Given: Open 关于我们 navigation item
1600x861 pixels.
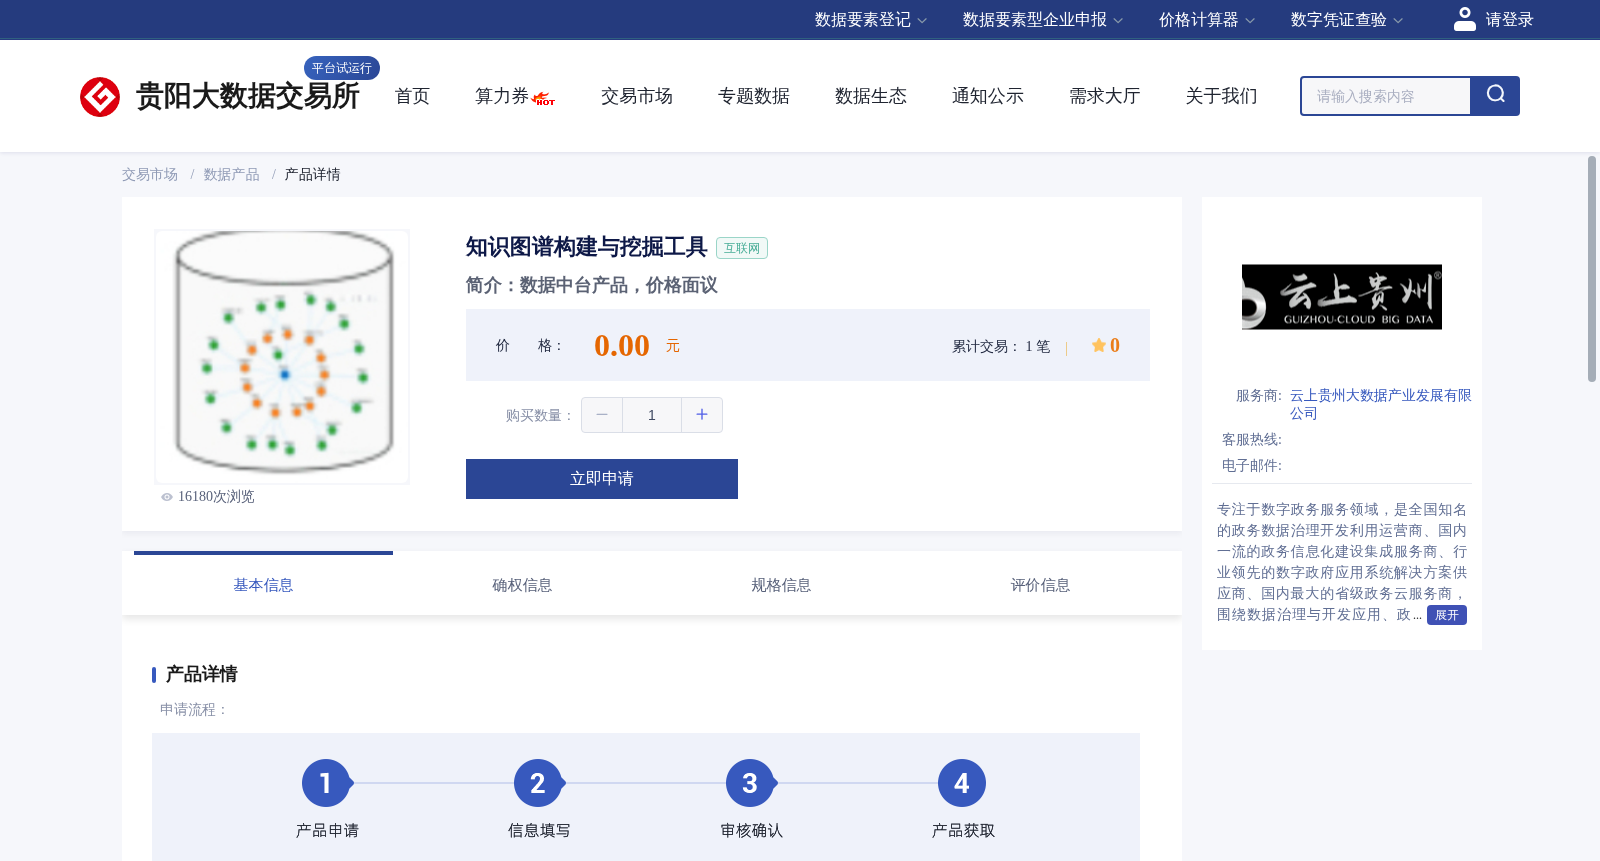Looking at the screenshot, I should (1222, 96).
